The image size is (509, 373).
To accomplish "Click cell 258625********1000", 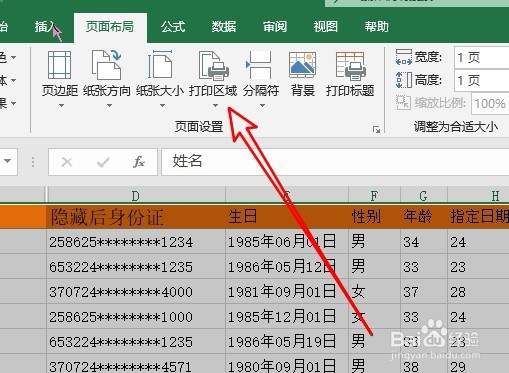I will (x=136, y=317).
